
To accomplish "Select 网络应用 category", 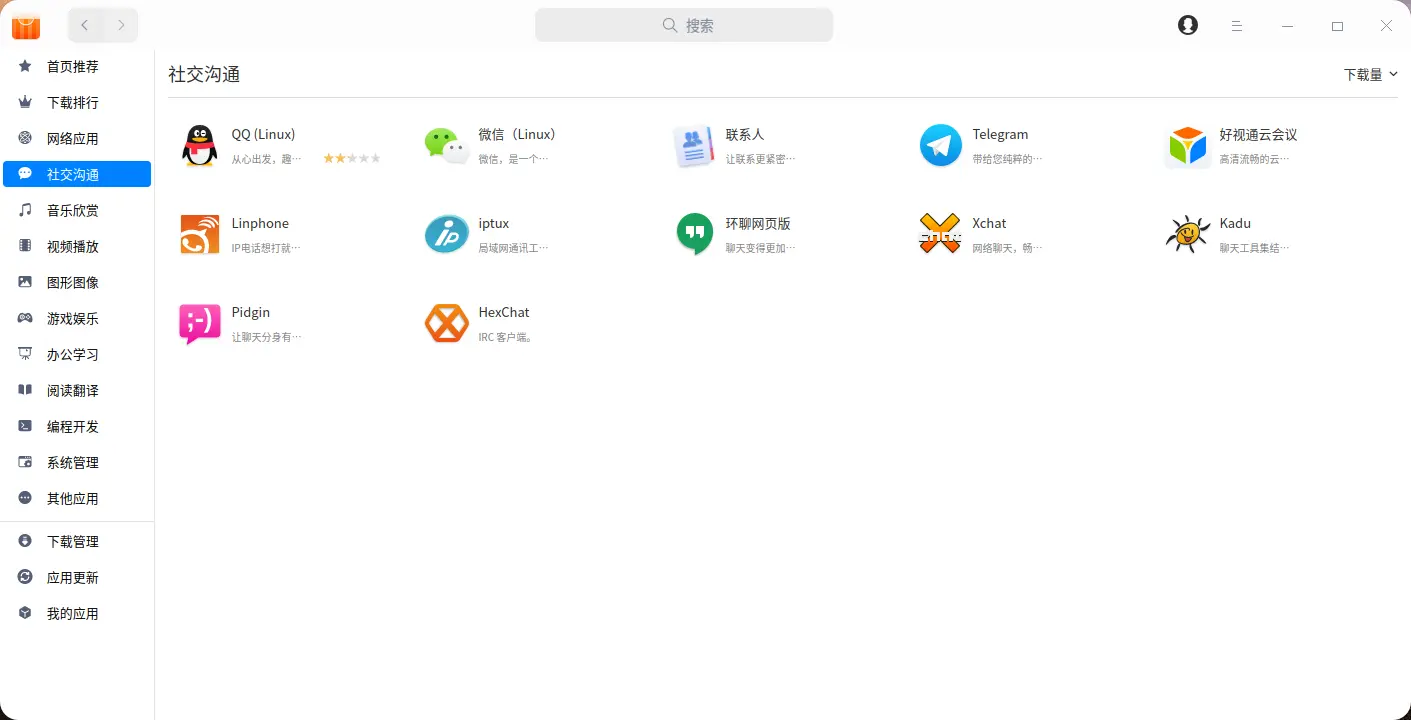I will click(77, 138).
